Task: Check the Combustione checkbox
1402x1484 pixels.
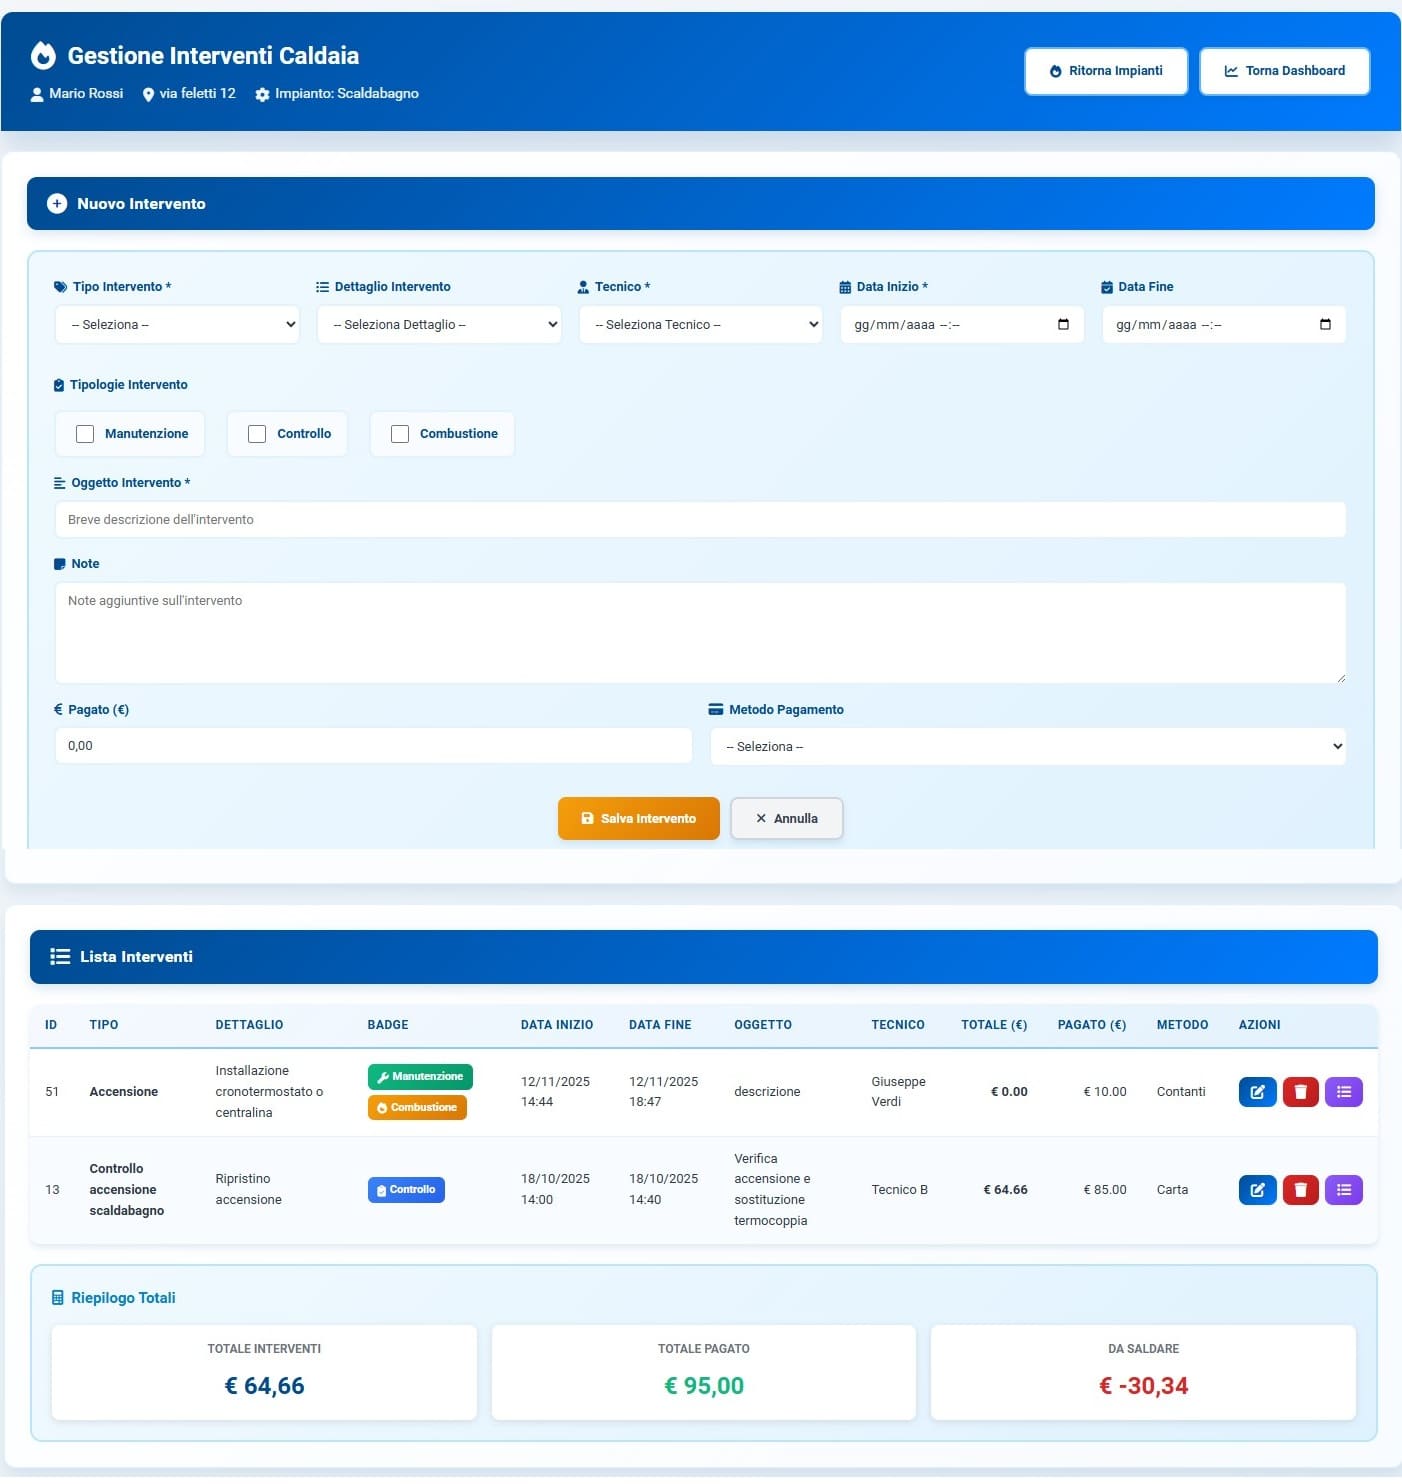Action: 400,434
